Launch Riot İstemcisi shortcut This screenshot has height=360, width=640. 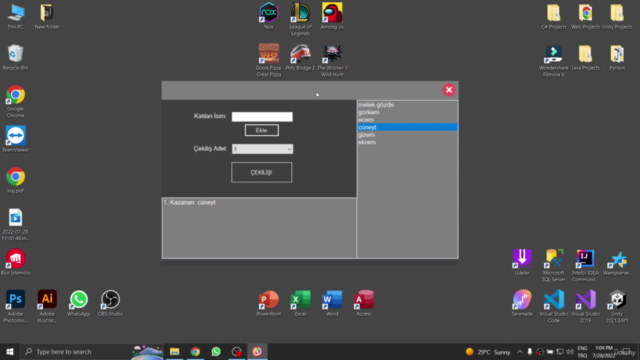(x=16, y=262)
